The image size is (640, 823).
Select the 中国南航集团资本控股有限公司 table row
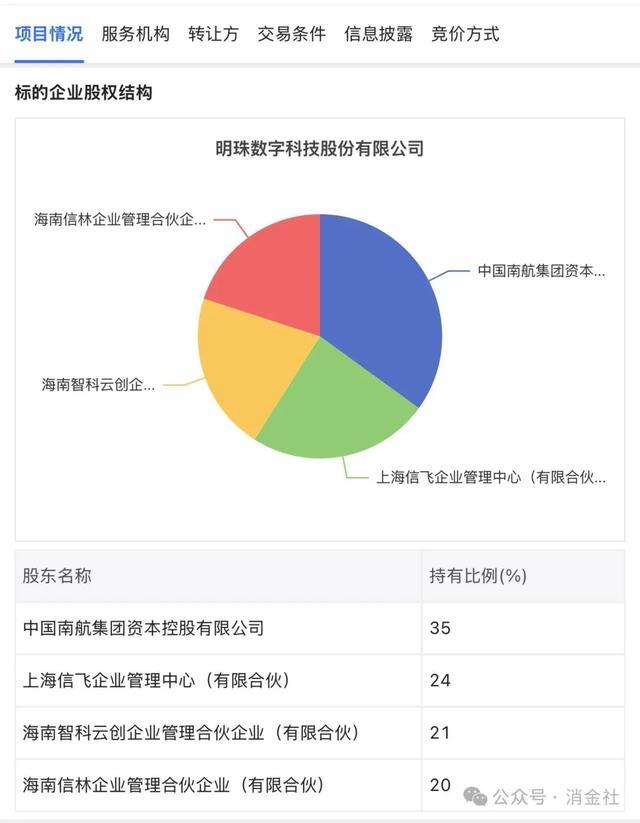pyautogui.click(x=143, y=628)
